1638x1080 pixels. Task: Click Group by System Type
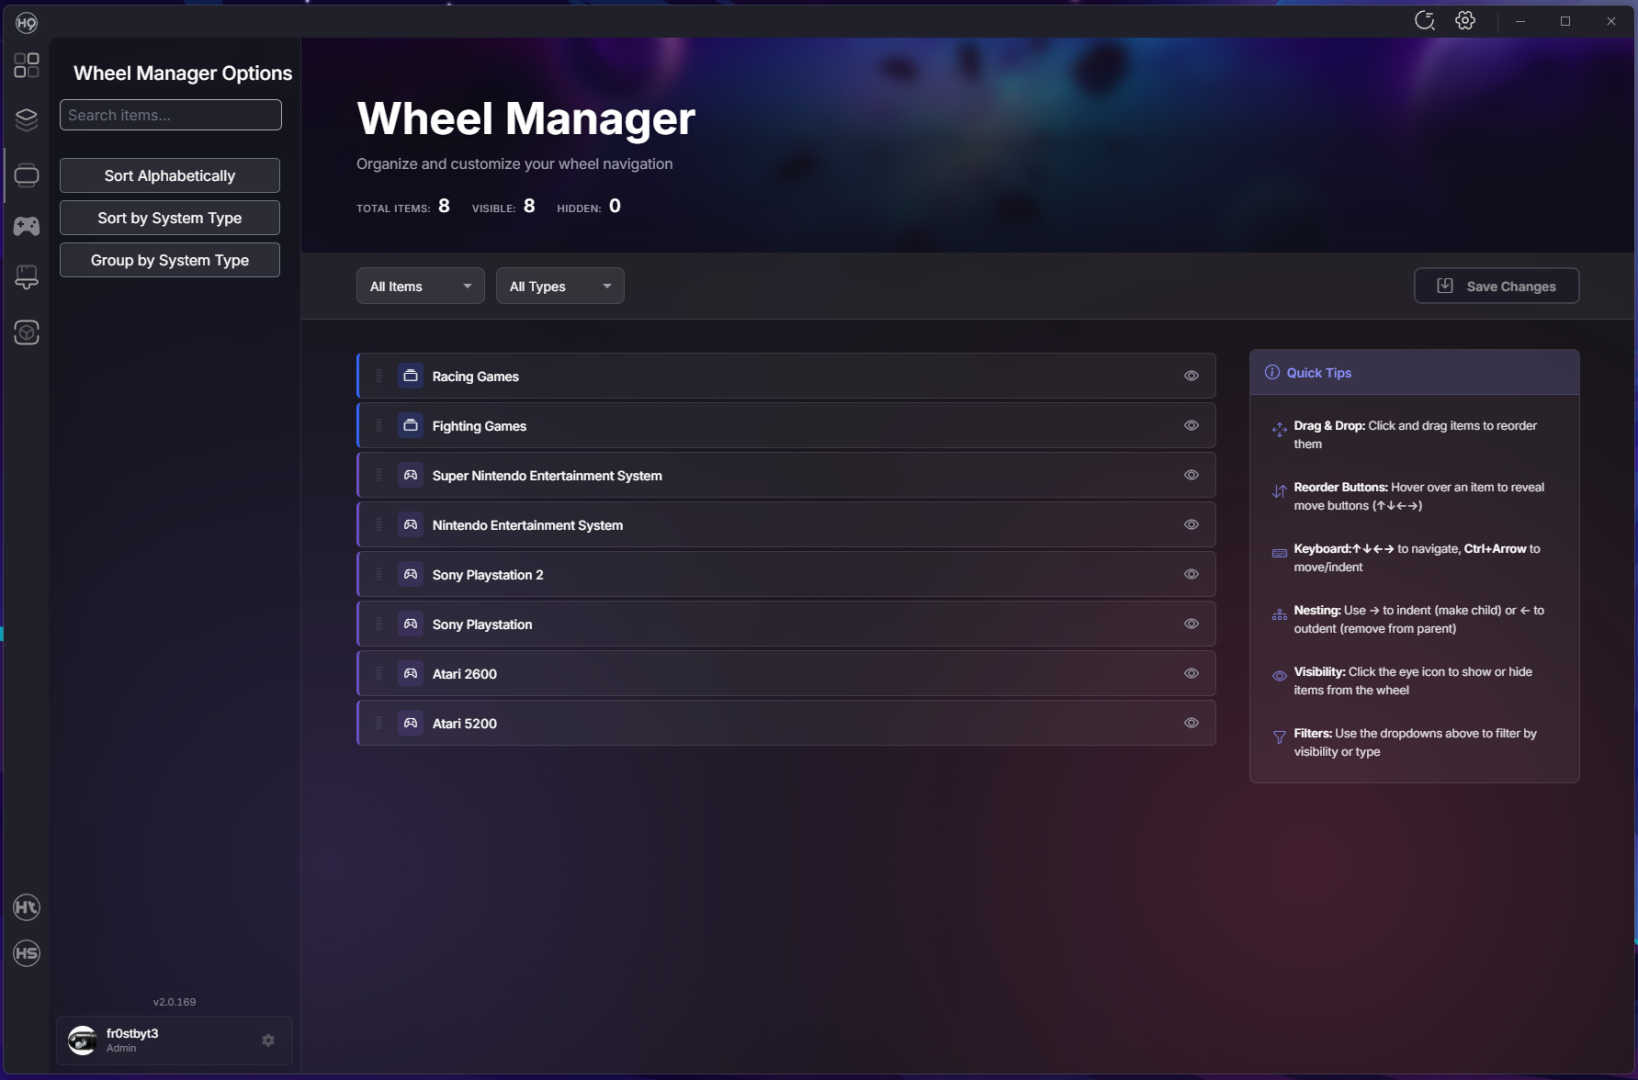click(x=170, y=260)
